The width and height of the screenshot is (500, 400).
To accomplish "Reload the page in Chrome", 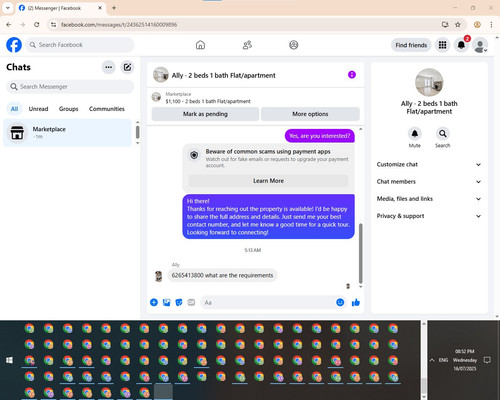I will (37, 25).
